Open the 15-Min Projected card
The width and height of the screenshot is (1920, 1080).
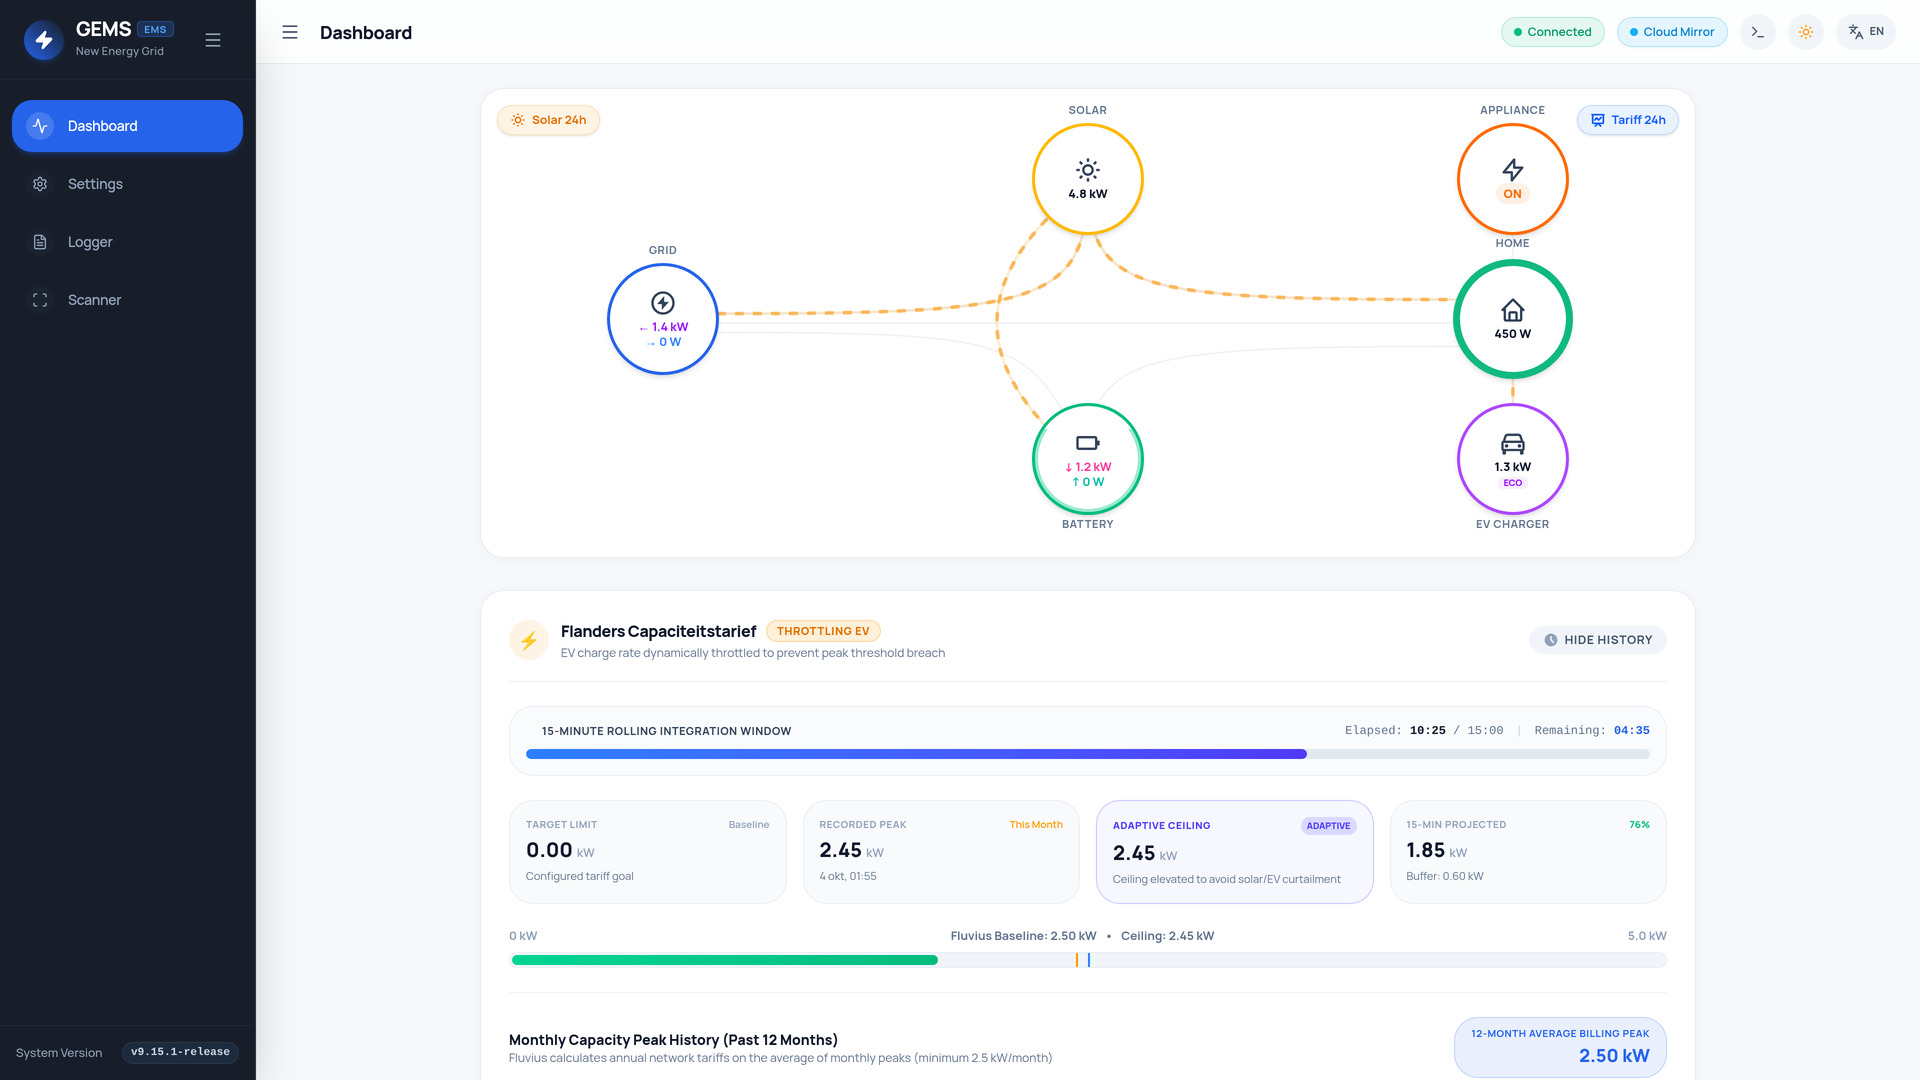tap(1528, 852)
